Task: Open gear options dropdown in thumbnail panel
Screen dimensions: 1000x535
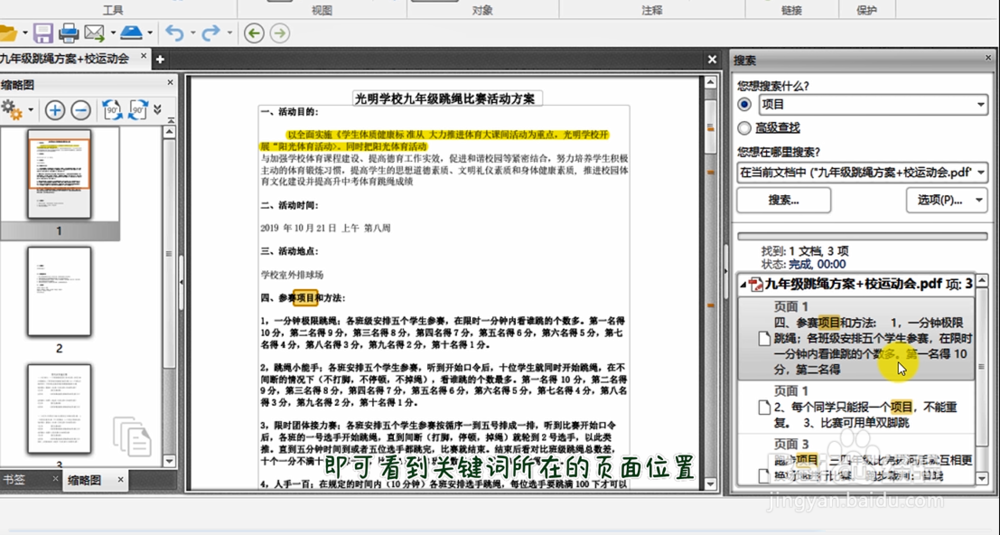Action: pyautogui.click(x=31, y=110)
